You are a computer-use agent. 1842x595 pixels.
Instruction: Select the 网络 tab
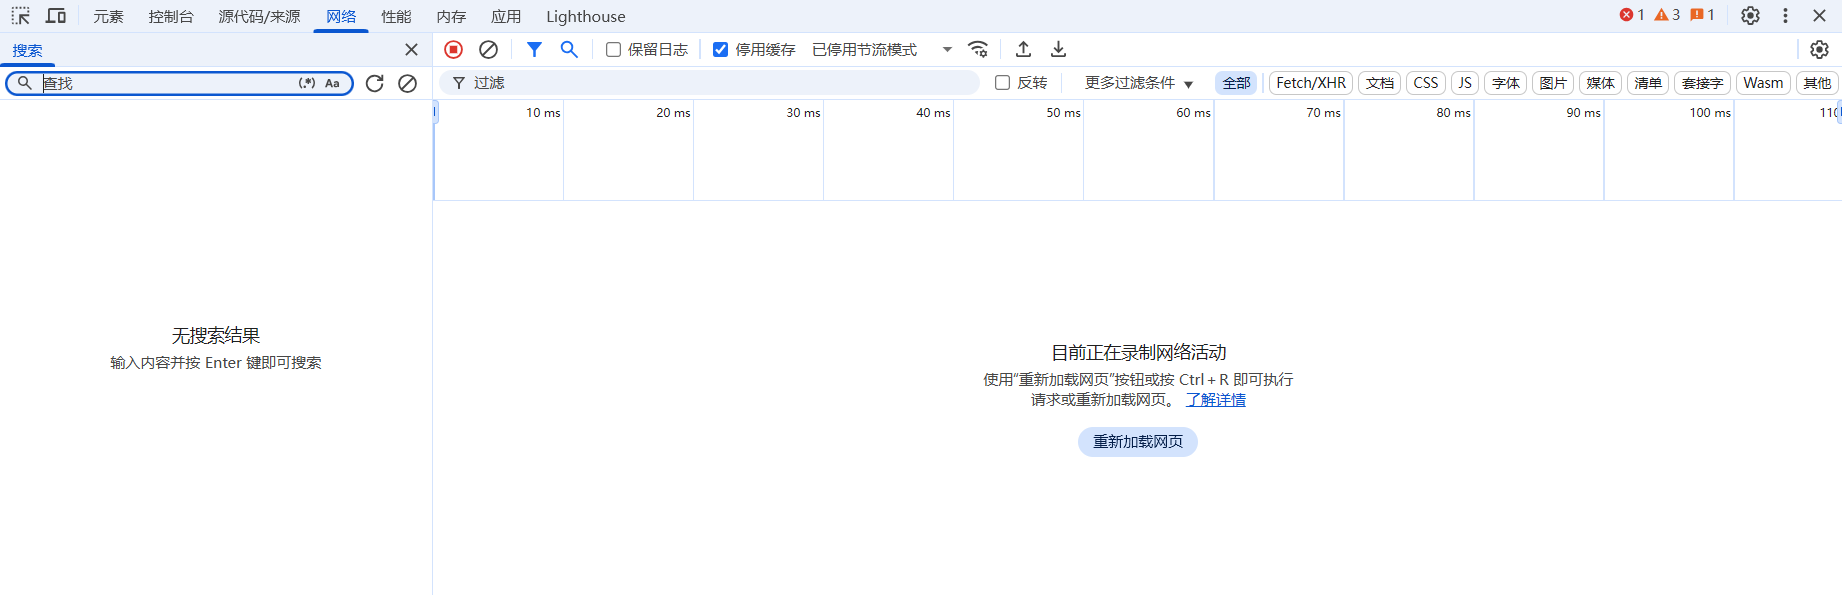(341, 16)
